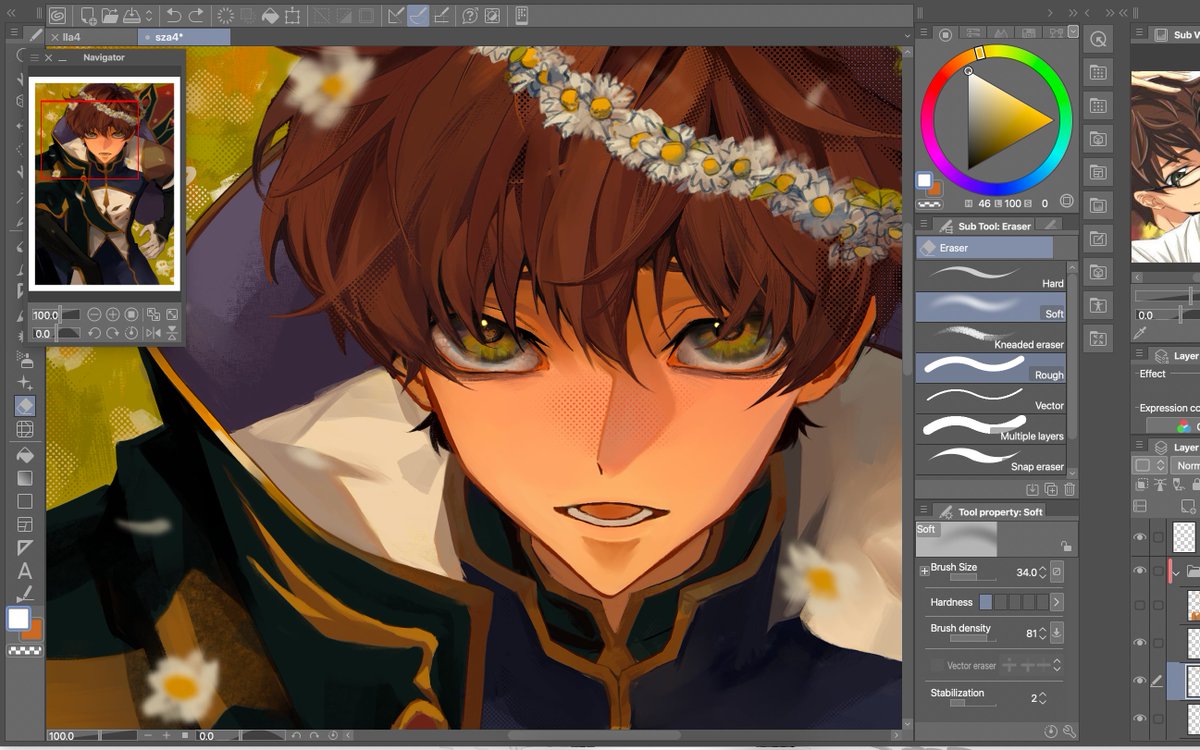
Task: Click the Stabilization stepper arrows
Action: point(1043,698)
